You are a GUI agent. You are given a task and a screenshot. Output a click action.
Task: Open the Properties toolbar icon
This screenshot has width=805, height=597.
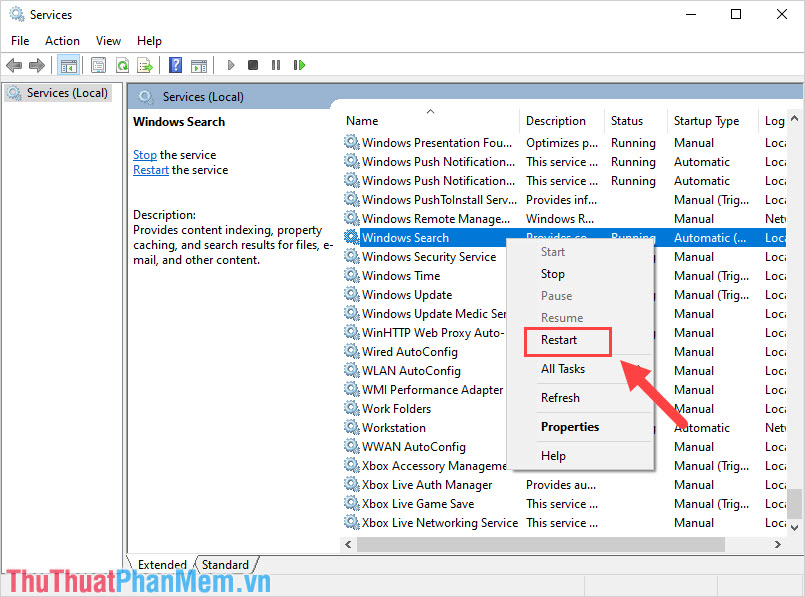coord(97,64)
